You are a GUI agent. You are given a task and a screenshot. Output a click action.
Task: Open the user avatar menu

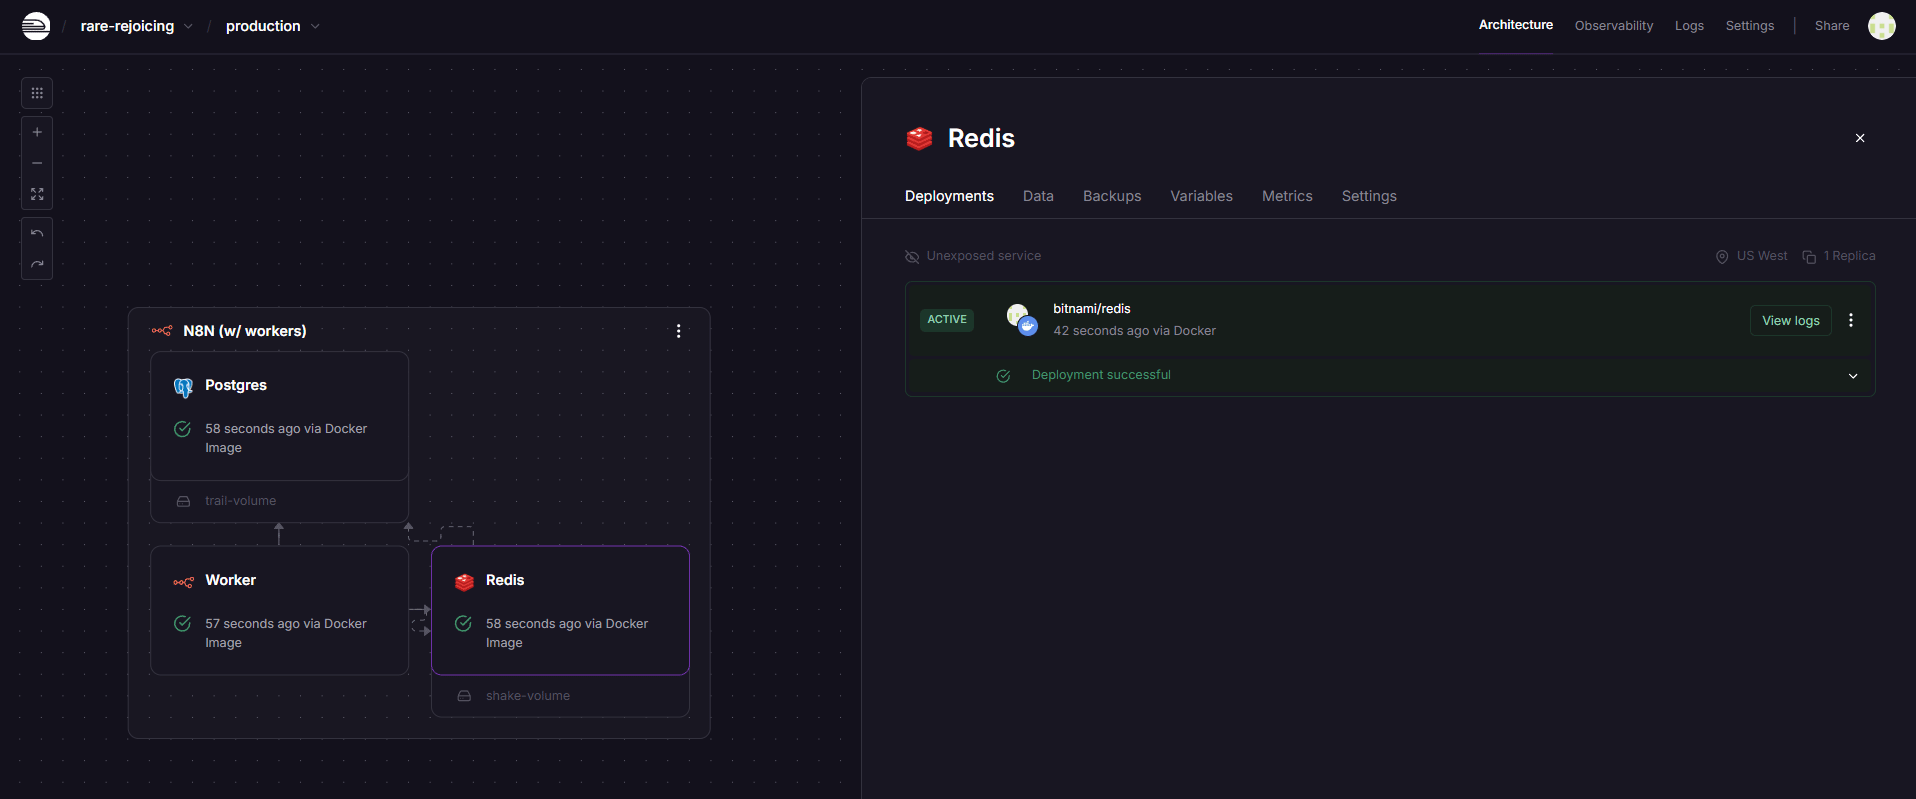click(x=1882, y=26)
